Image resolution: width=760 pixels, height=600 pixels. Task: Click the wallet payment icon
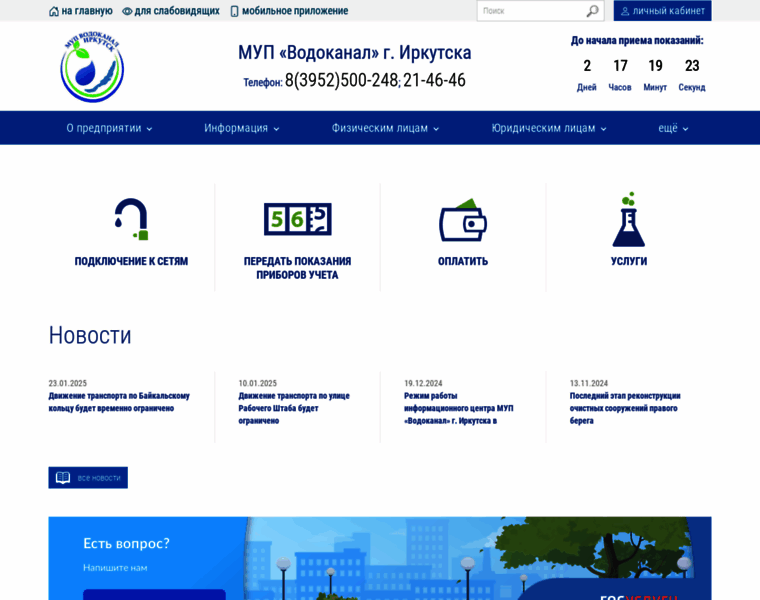tap(463, 220)
